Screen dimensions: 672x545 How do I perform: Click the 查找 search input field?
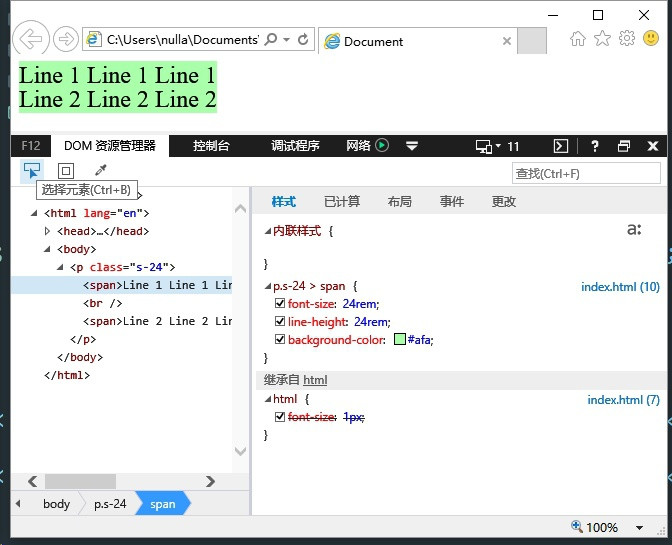586,173
